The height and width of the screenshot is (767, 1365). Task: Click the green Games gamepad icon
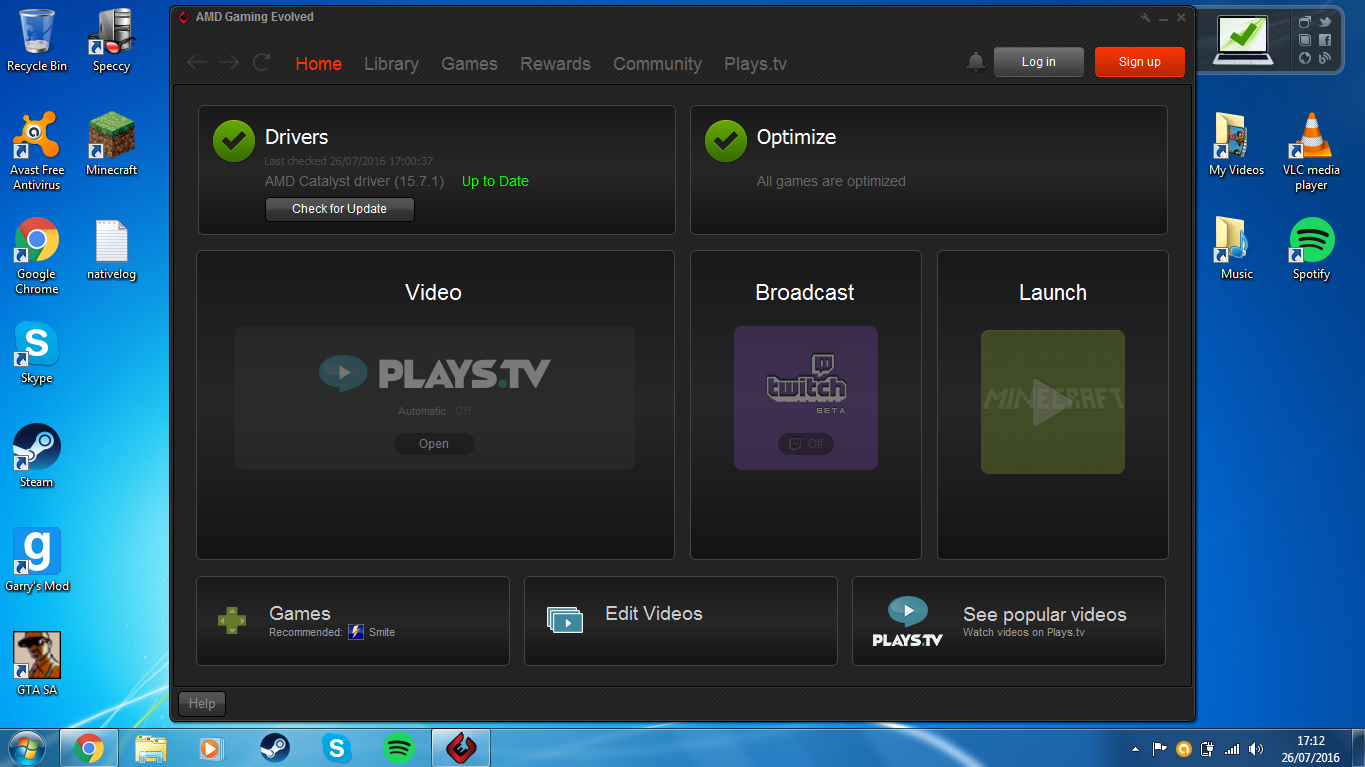click(x=232, y=620)
